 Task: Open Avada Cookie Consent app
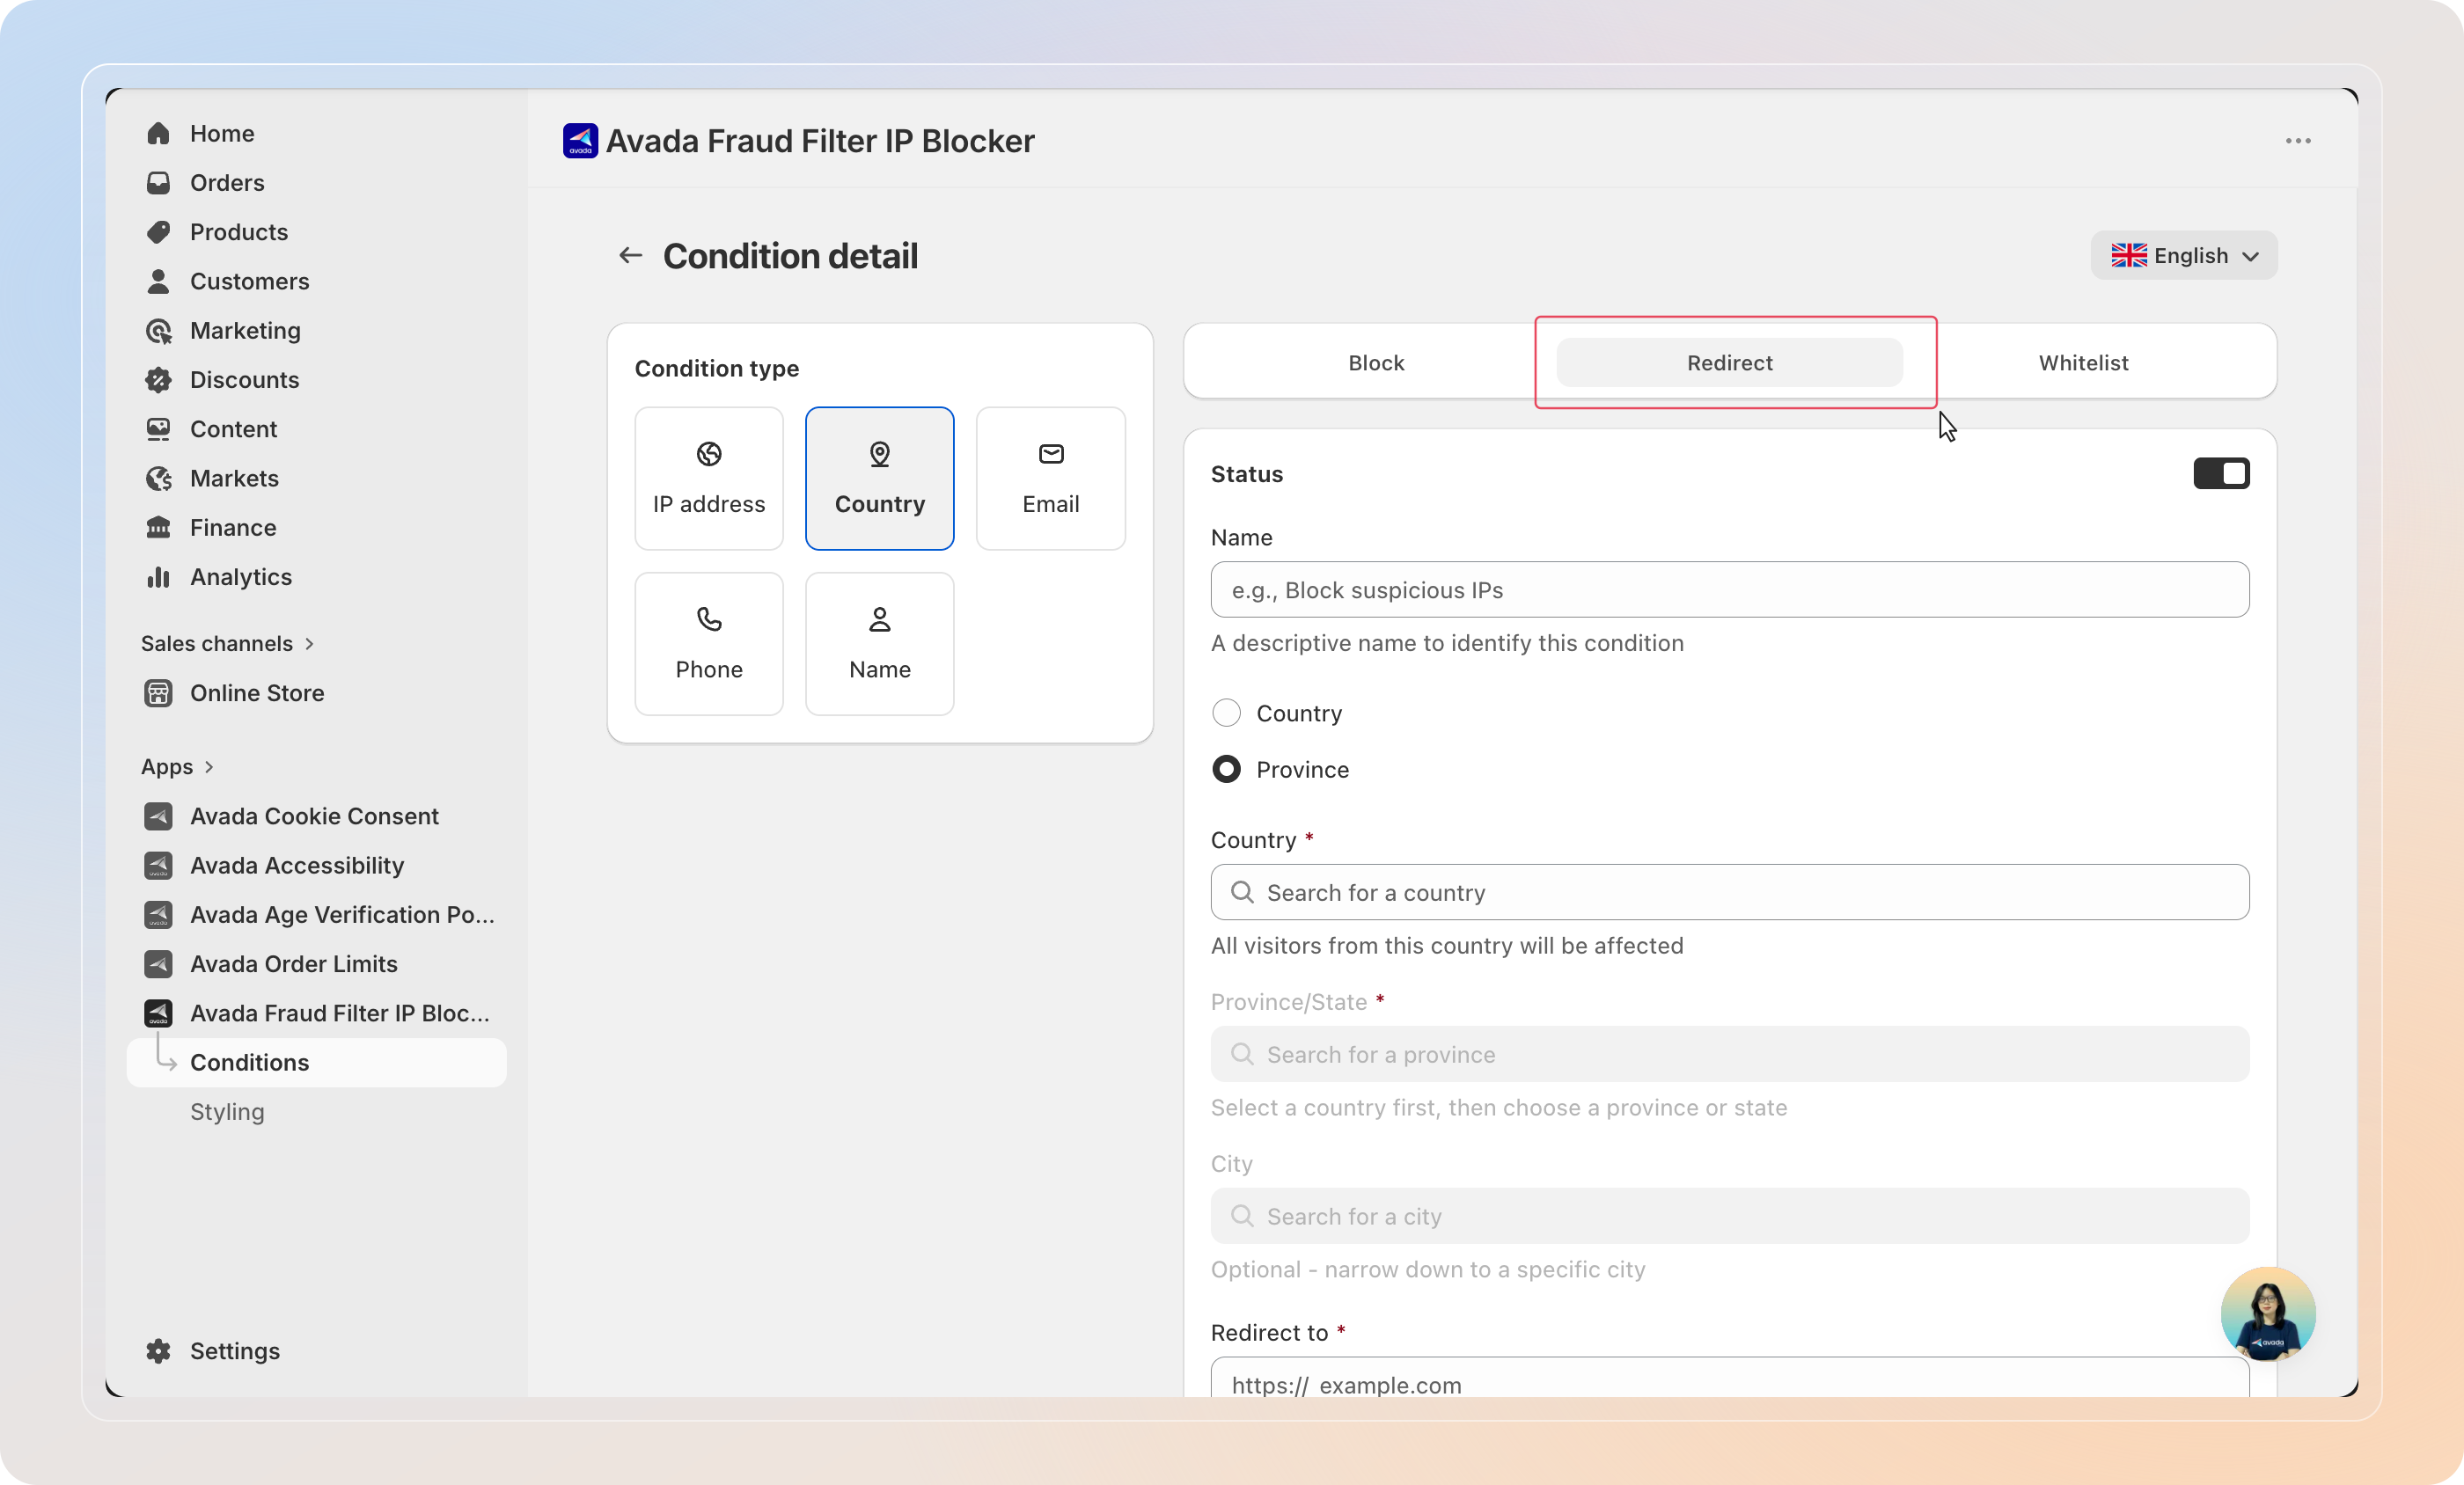coord(316,816)
